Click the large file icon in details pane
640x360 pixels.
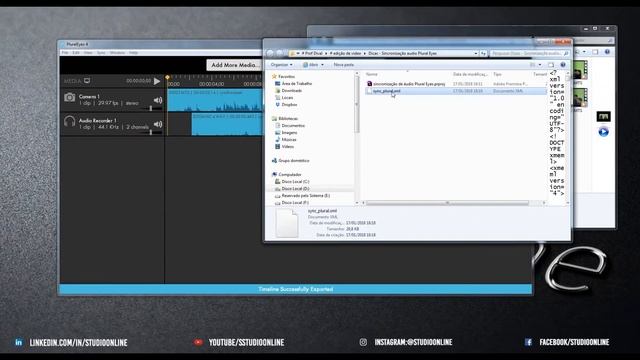tap(287, 223)
